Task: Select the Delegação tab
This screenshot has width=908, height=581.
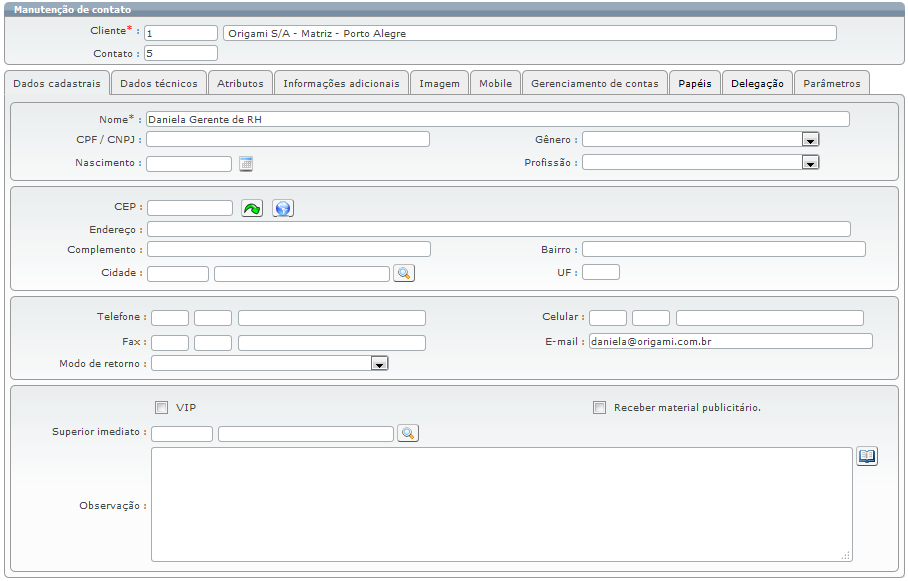Action: click(757, 83)
